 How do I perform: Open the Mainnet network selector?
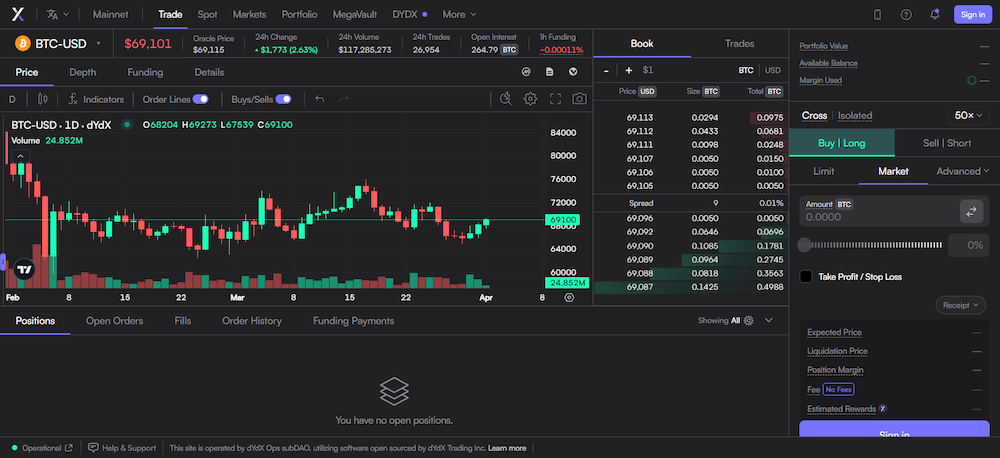(110, 14)
